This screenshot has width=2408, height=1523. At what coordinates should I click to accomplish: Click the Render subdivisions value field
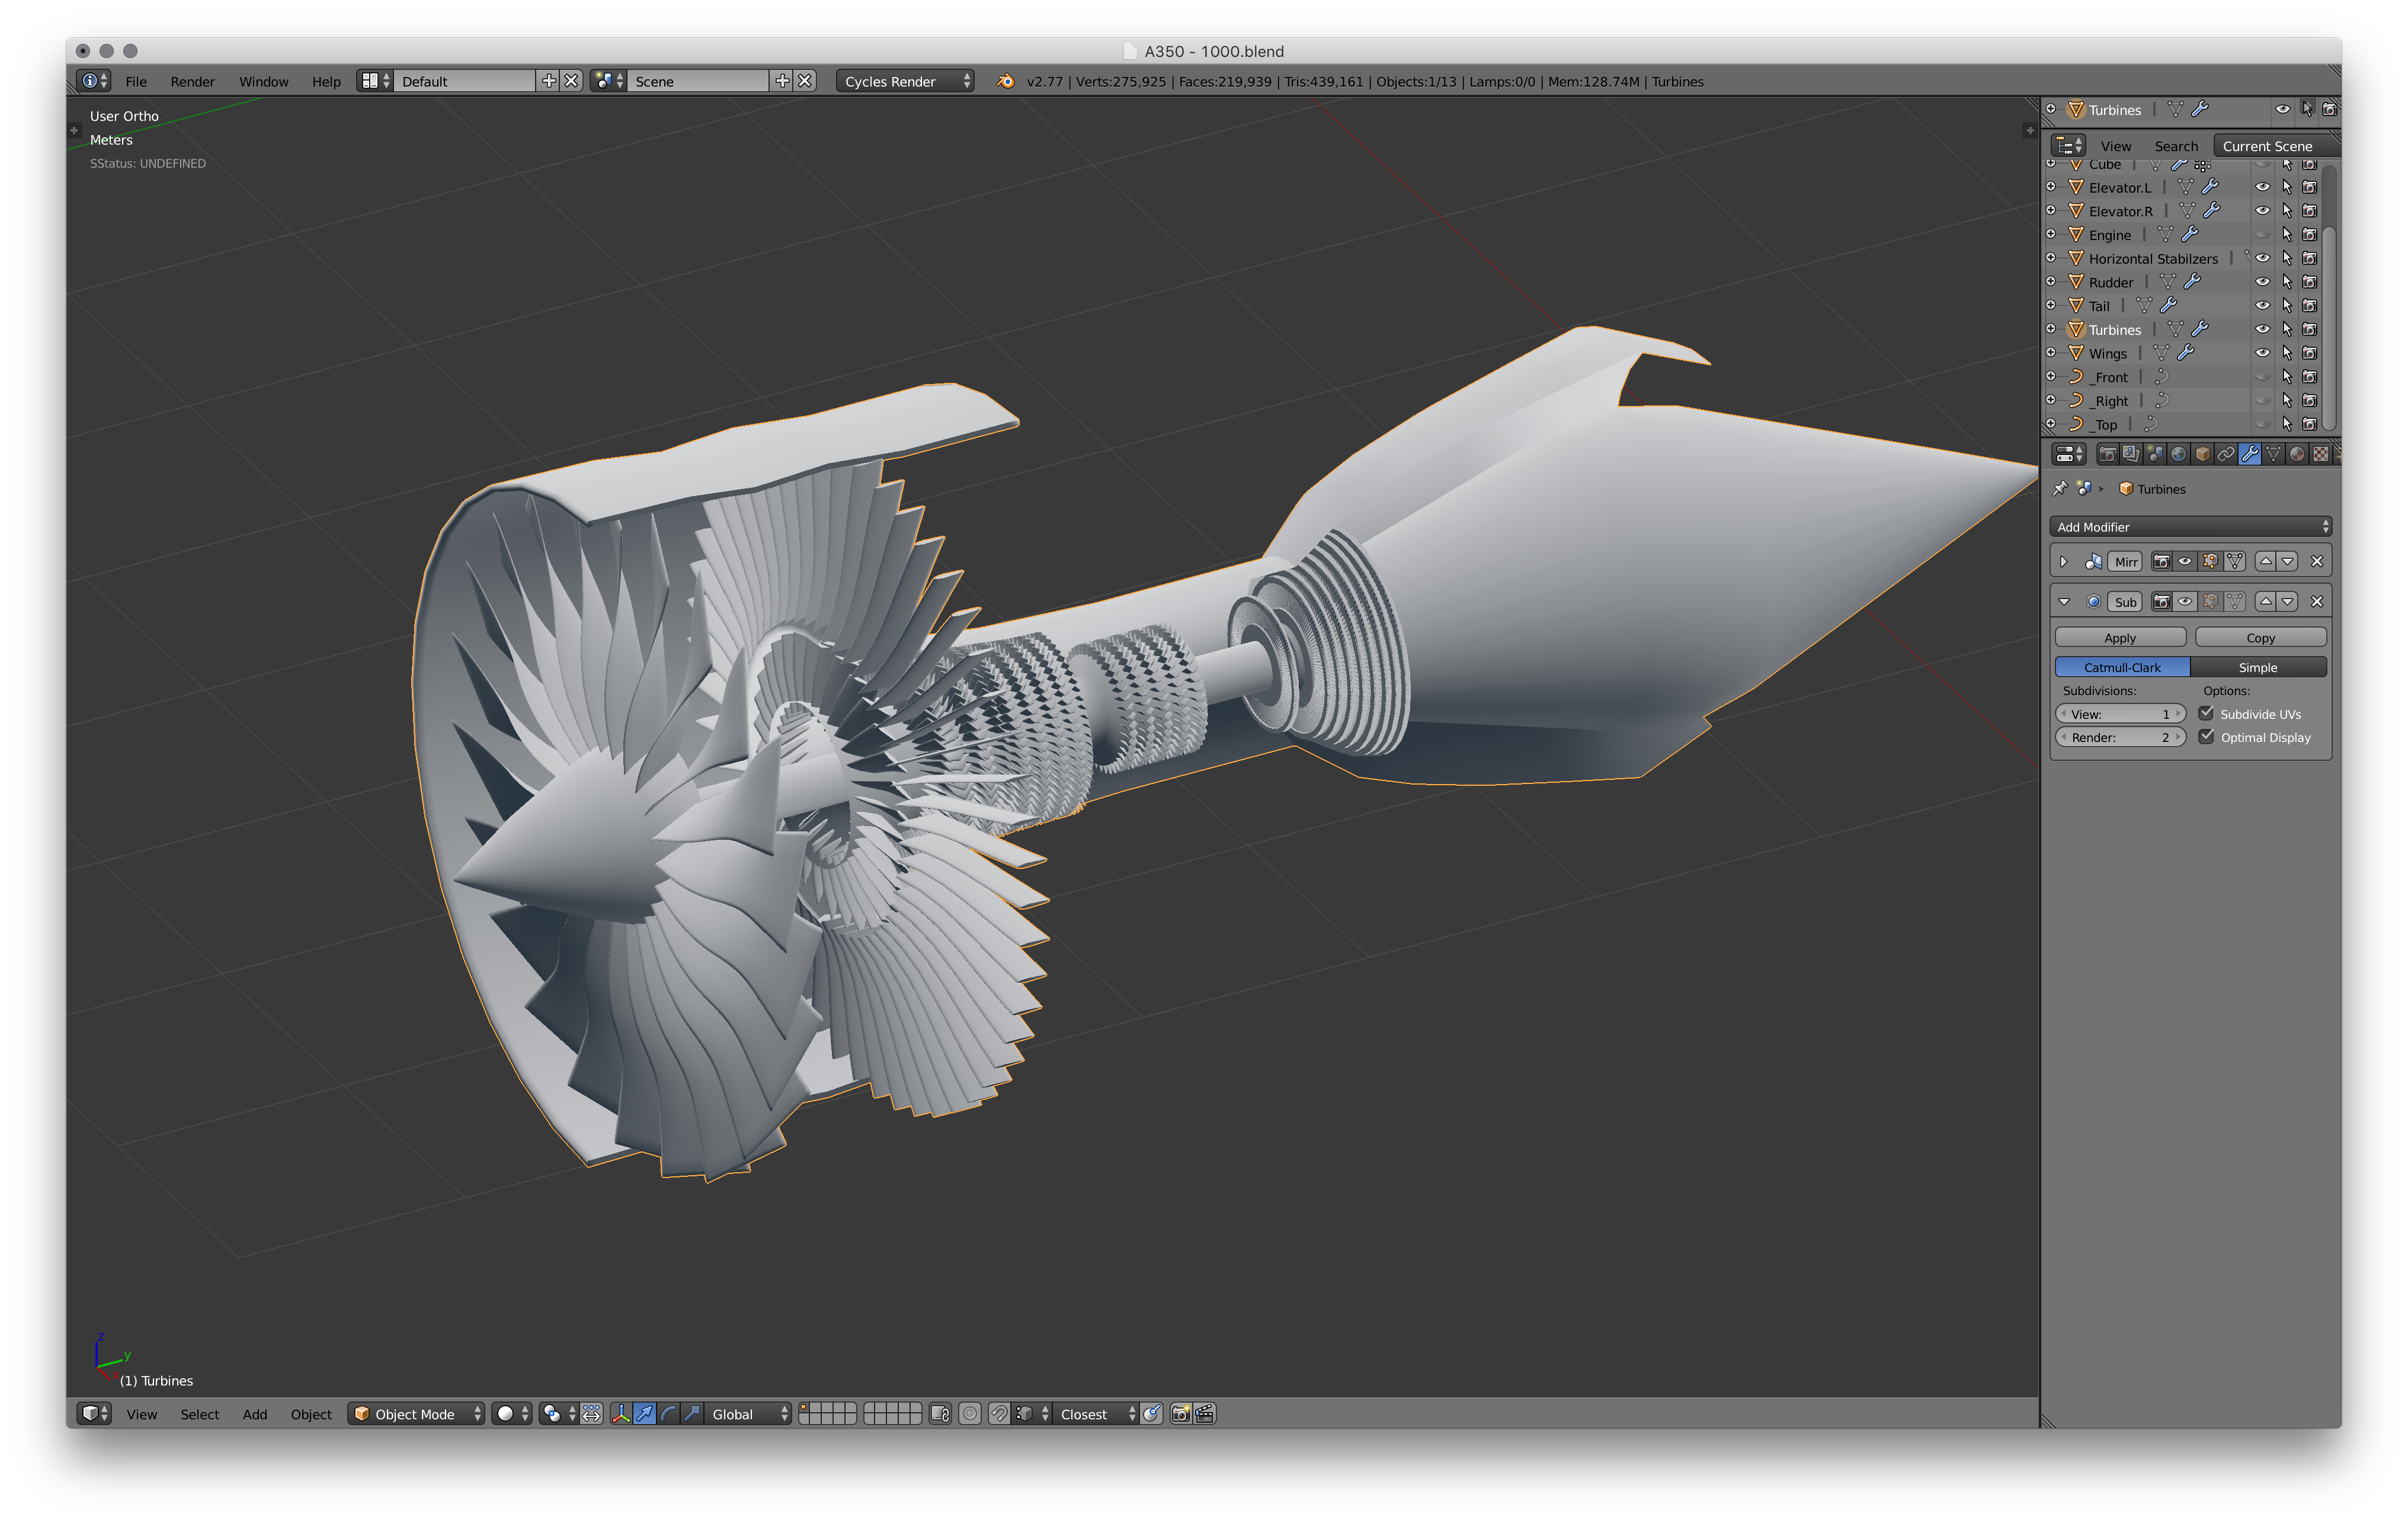pos(2120,737)
